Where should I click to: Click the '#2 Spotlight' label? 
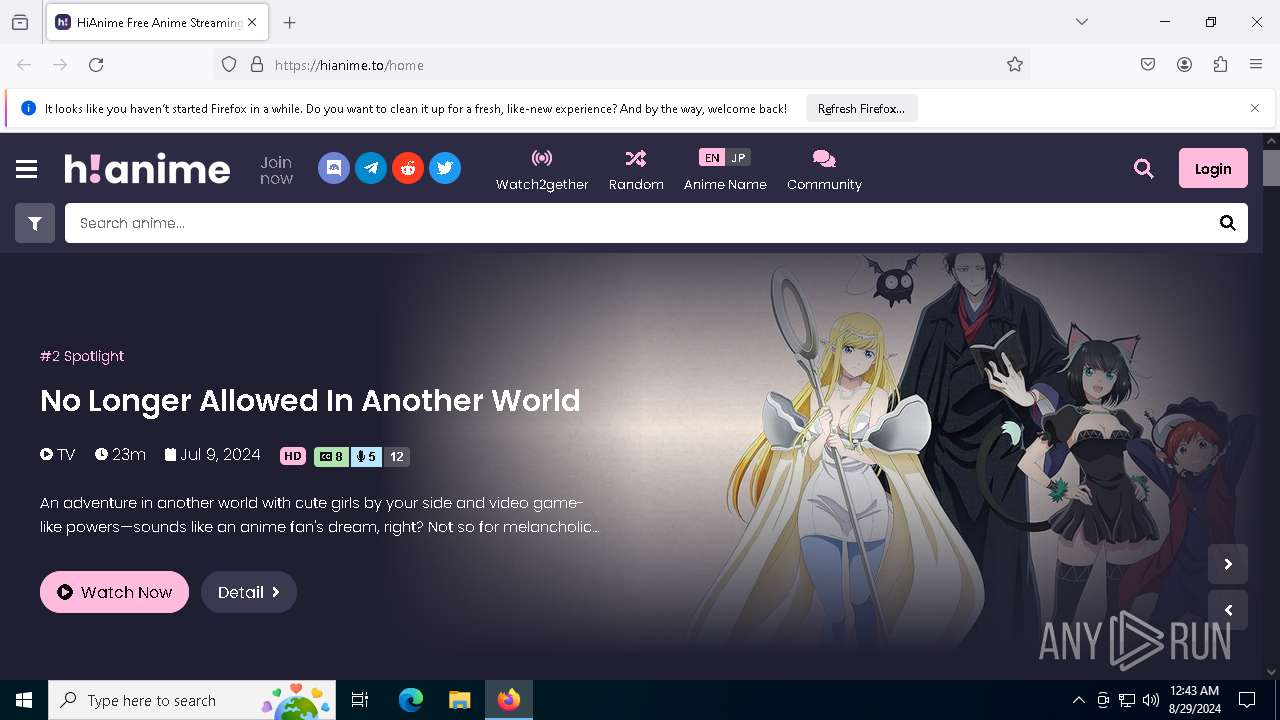[x=82, y=356]
